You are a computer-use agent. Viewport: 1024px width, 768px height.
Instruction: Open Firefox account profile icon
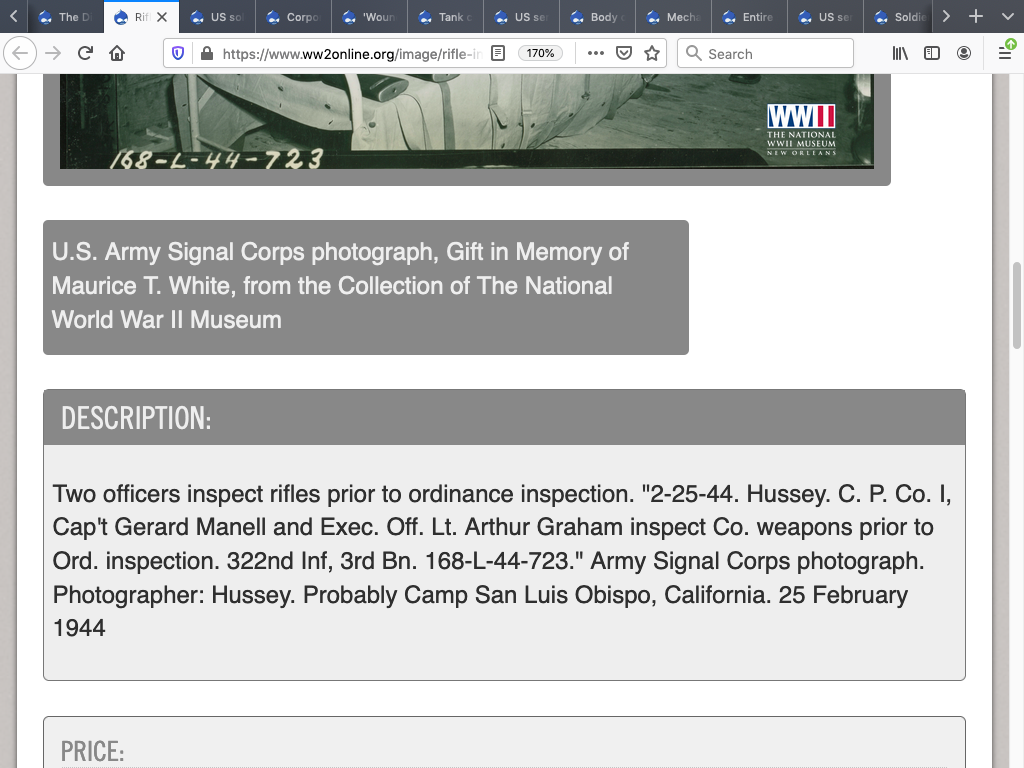[964, 54]
